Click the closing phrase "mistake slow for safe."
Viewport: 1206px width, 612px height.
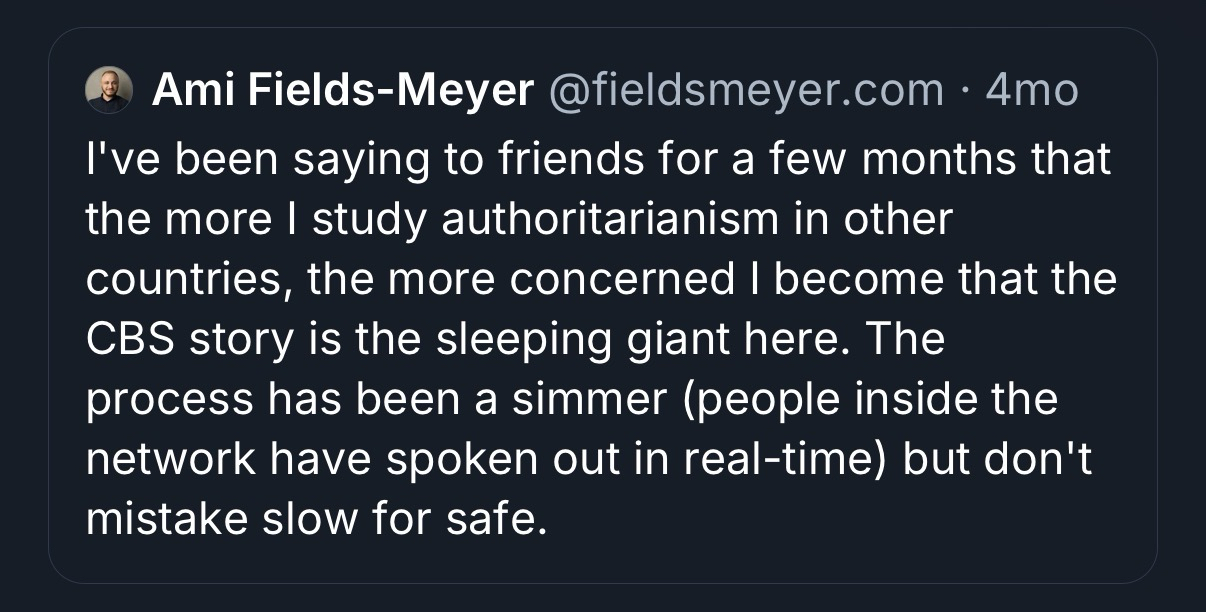(x=317, y=520)
